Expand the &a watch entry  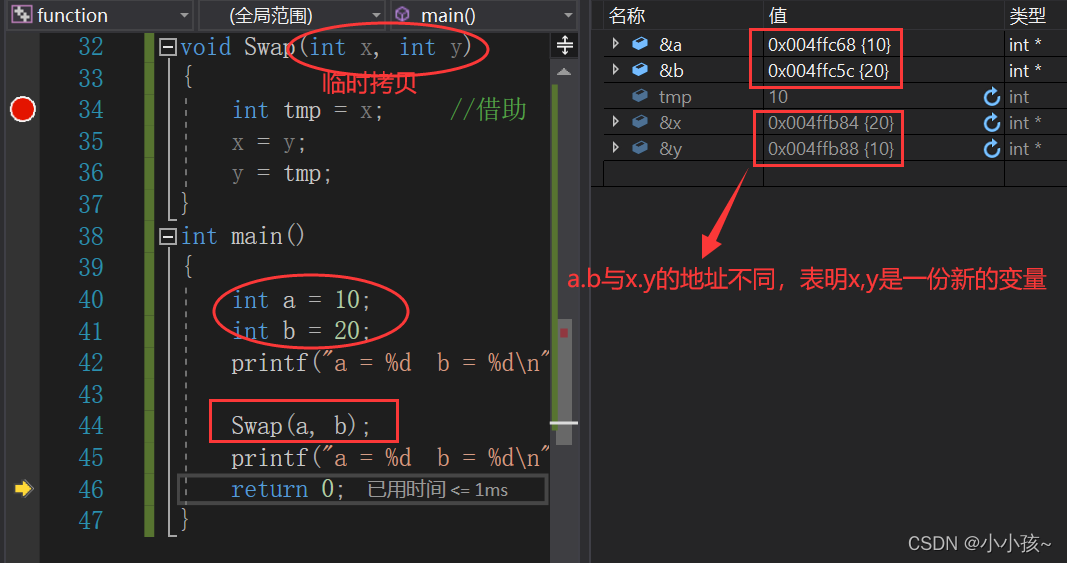(x=616, y=44)
